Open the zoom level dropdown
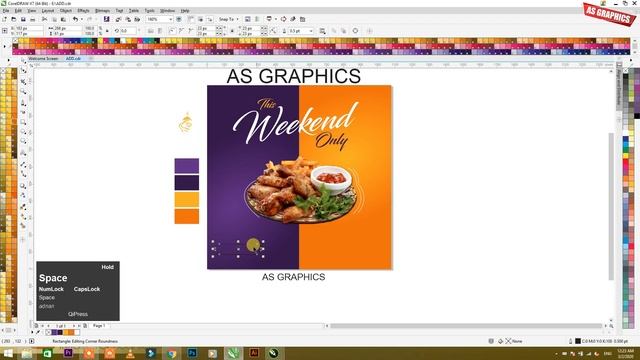Screen dimensions: 640x360 [171, 19]
